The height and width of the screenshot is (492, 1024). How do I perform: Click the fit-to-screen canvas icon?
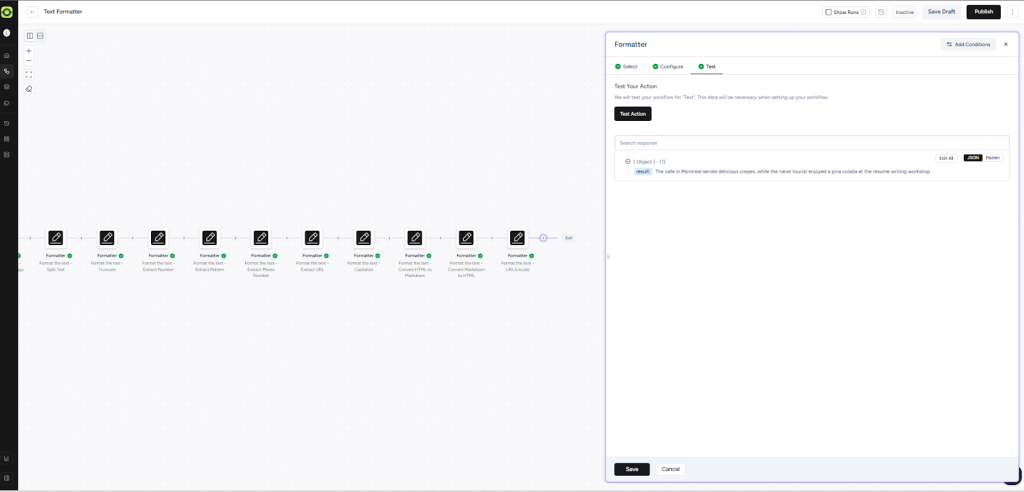tap(29, 74)
